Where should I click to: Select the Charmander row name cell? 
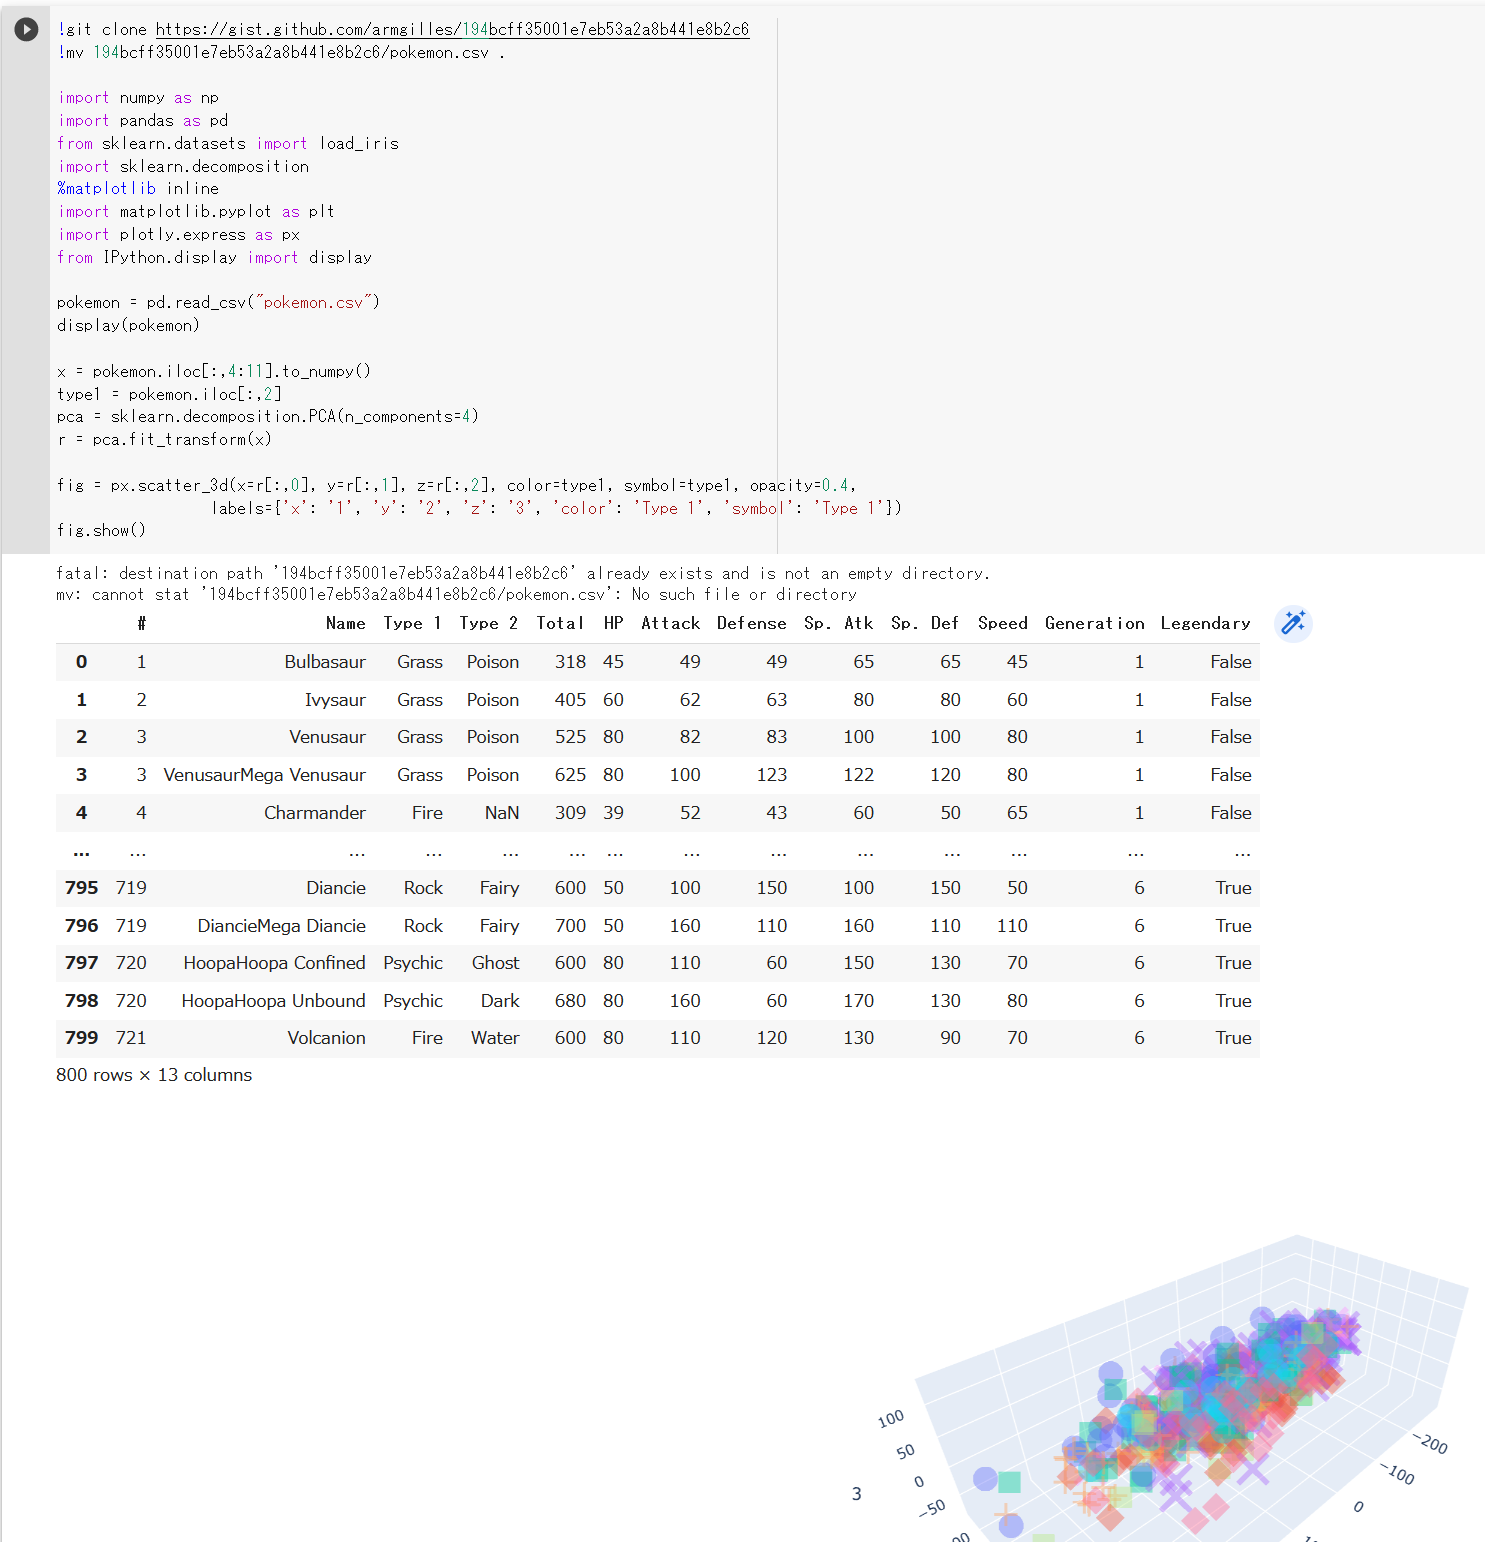[314, 813]
